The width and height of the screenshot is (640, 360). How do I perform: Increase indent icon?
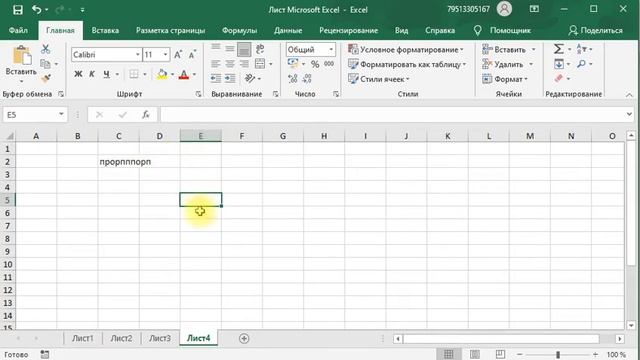230,78
